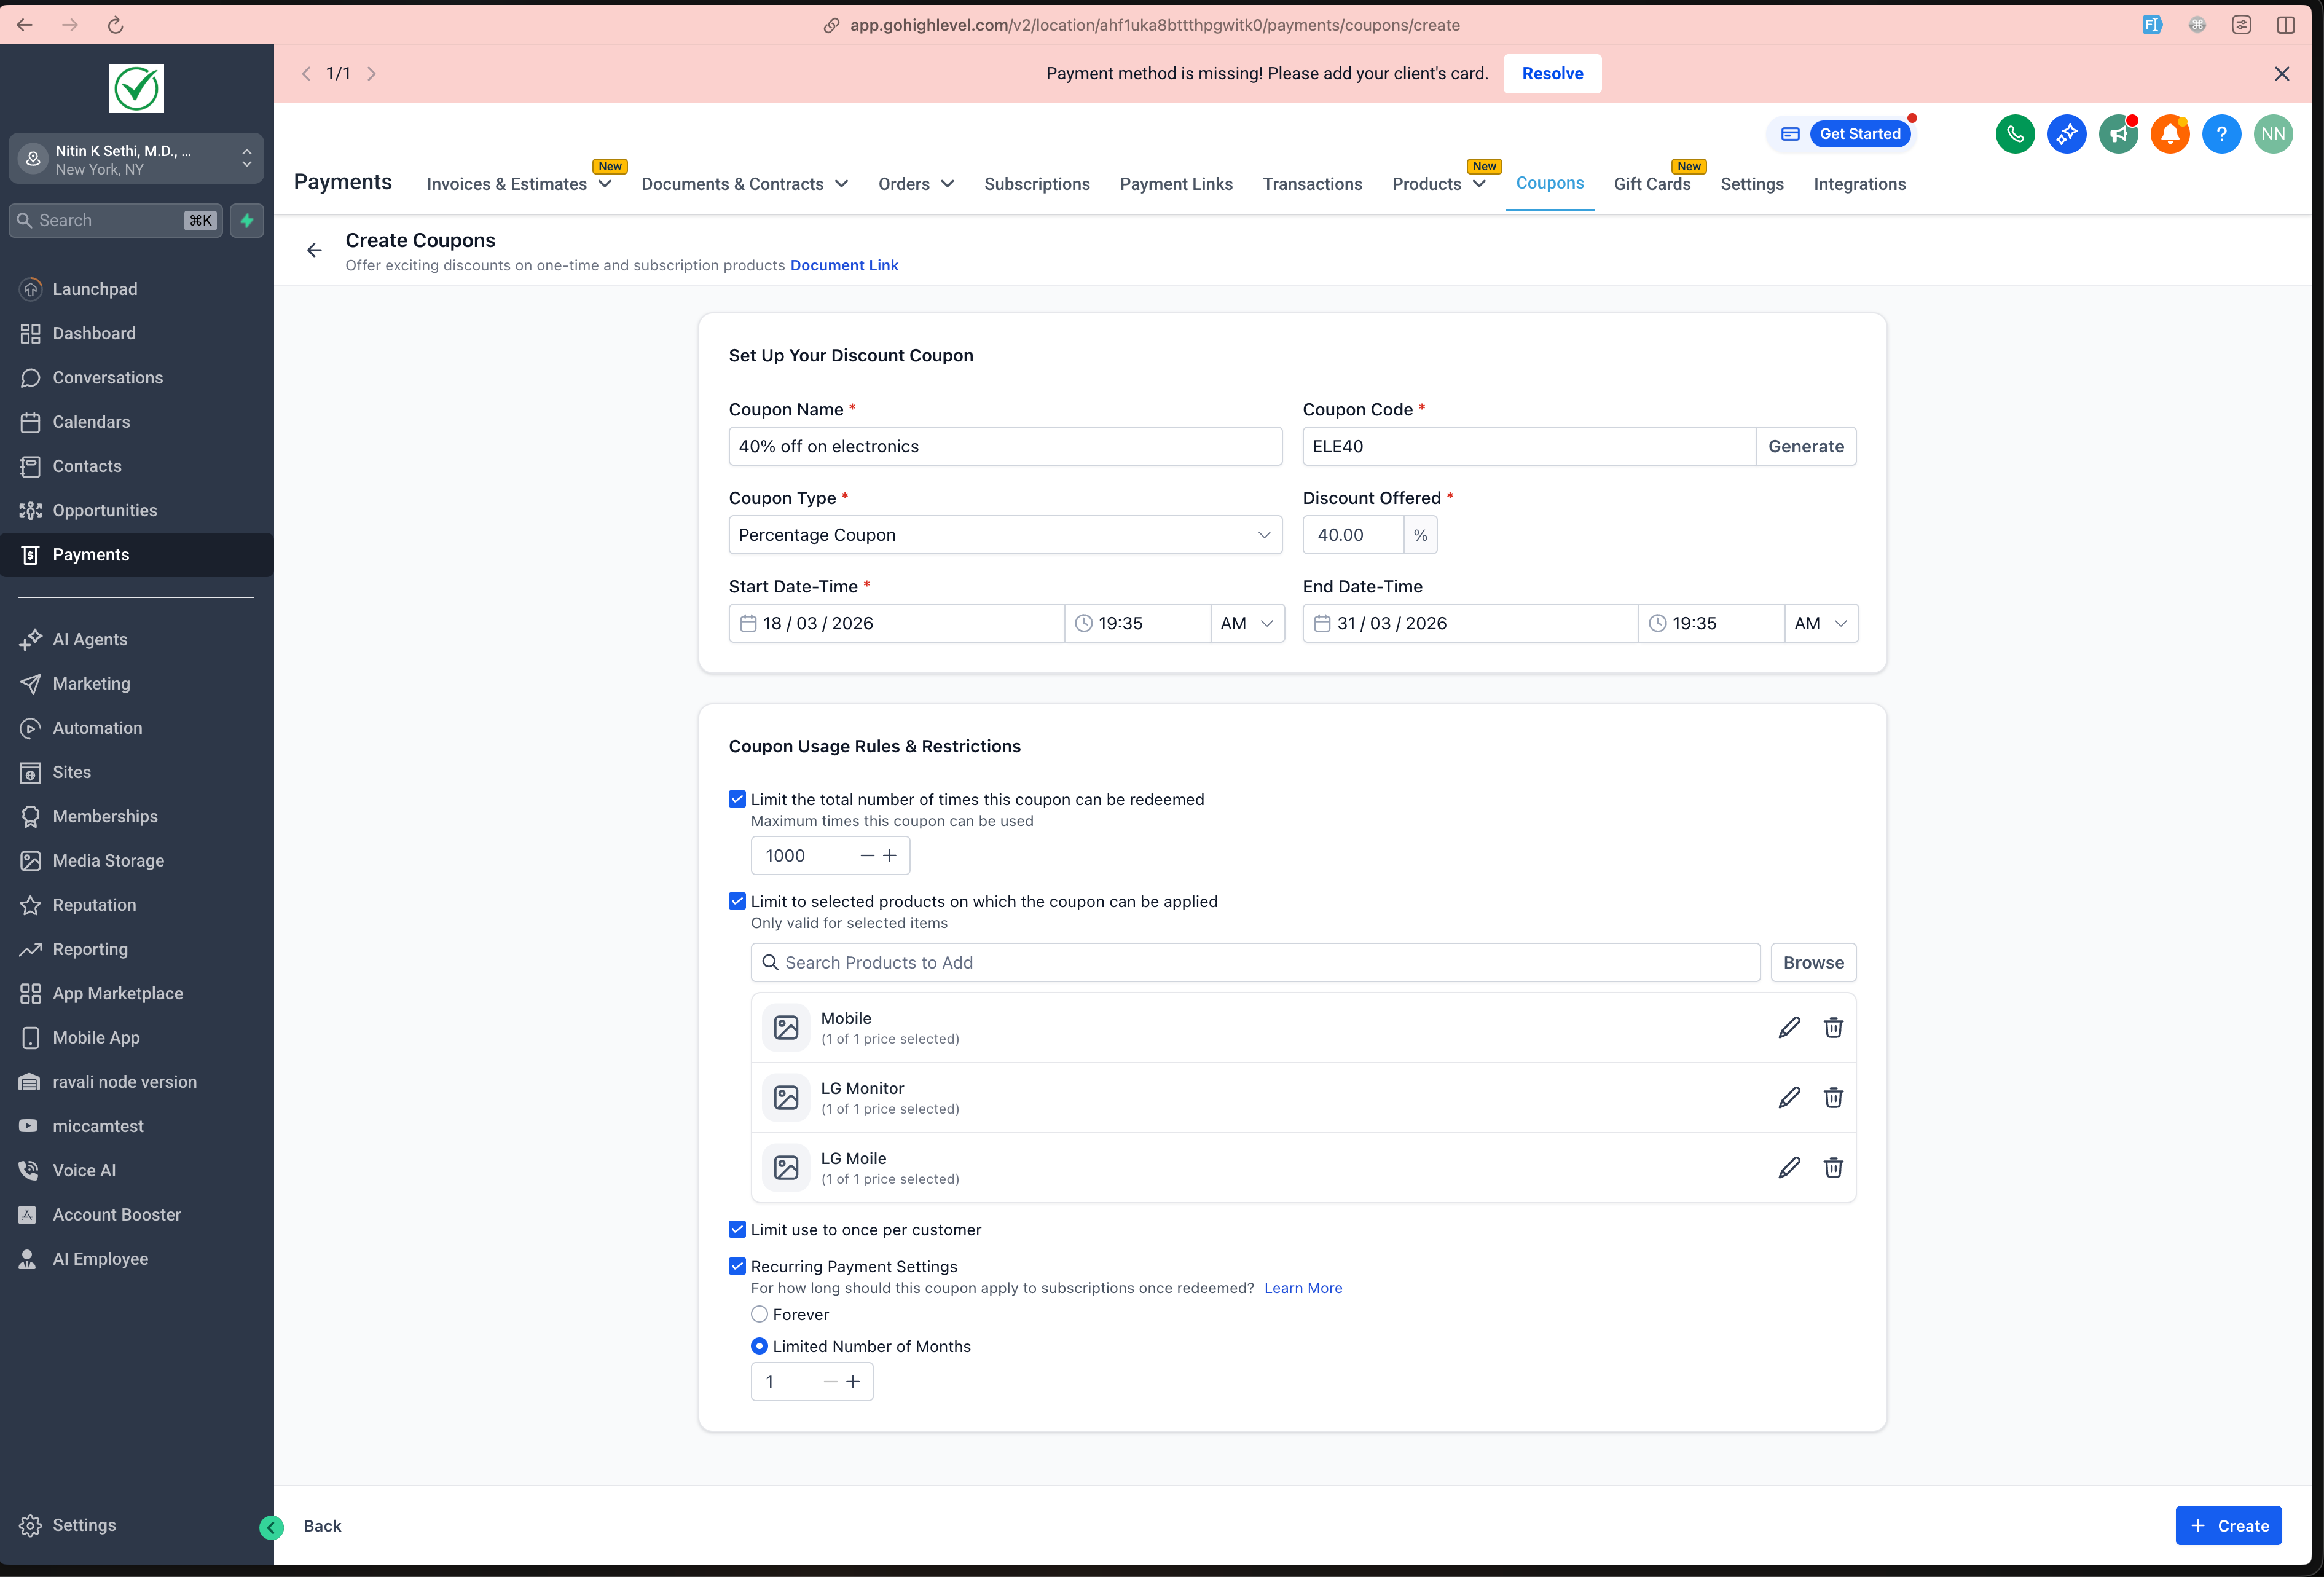
Task: Select the Forever radio option
Action: 759,1314
